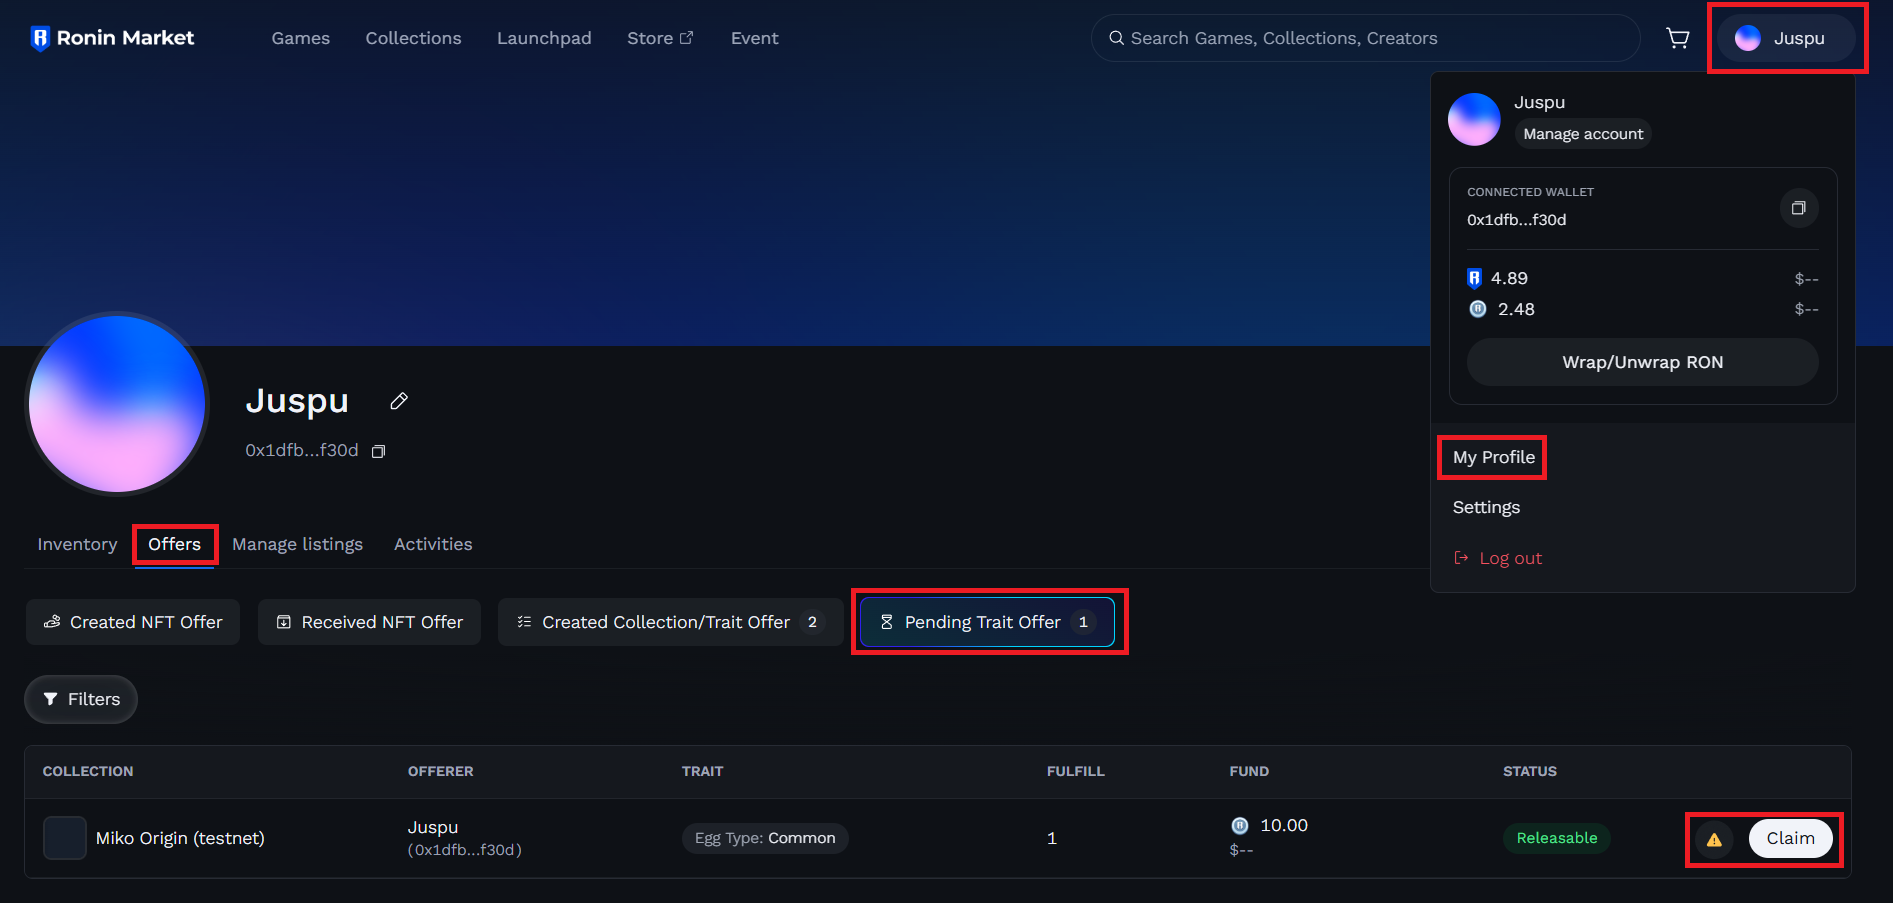Open My Profile
Screen dimensions: 1893x903
pyautogui.click(x=1493, y=457)
